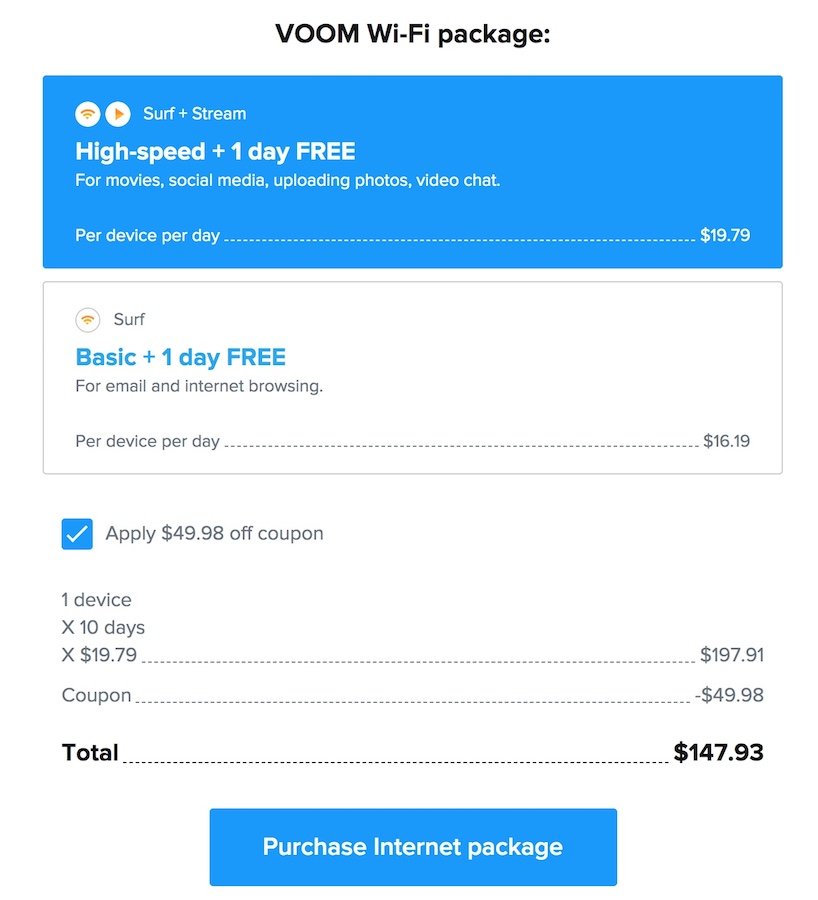Click the $19.79 per day price in blue card

click(725, 235)
